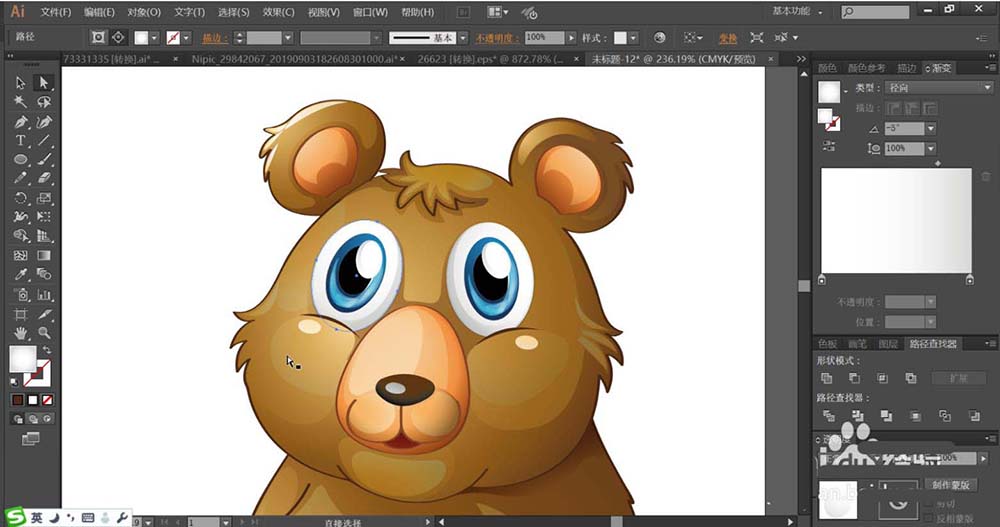
Task: Select the Shape Builder tool
Action: [x=20, y=236]
